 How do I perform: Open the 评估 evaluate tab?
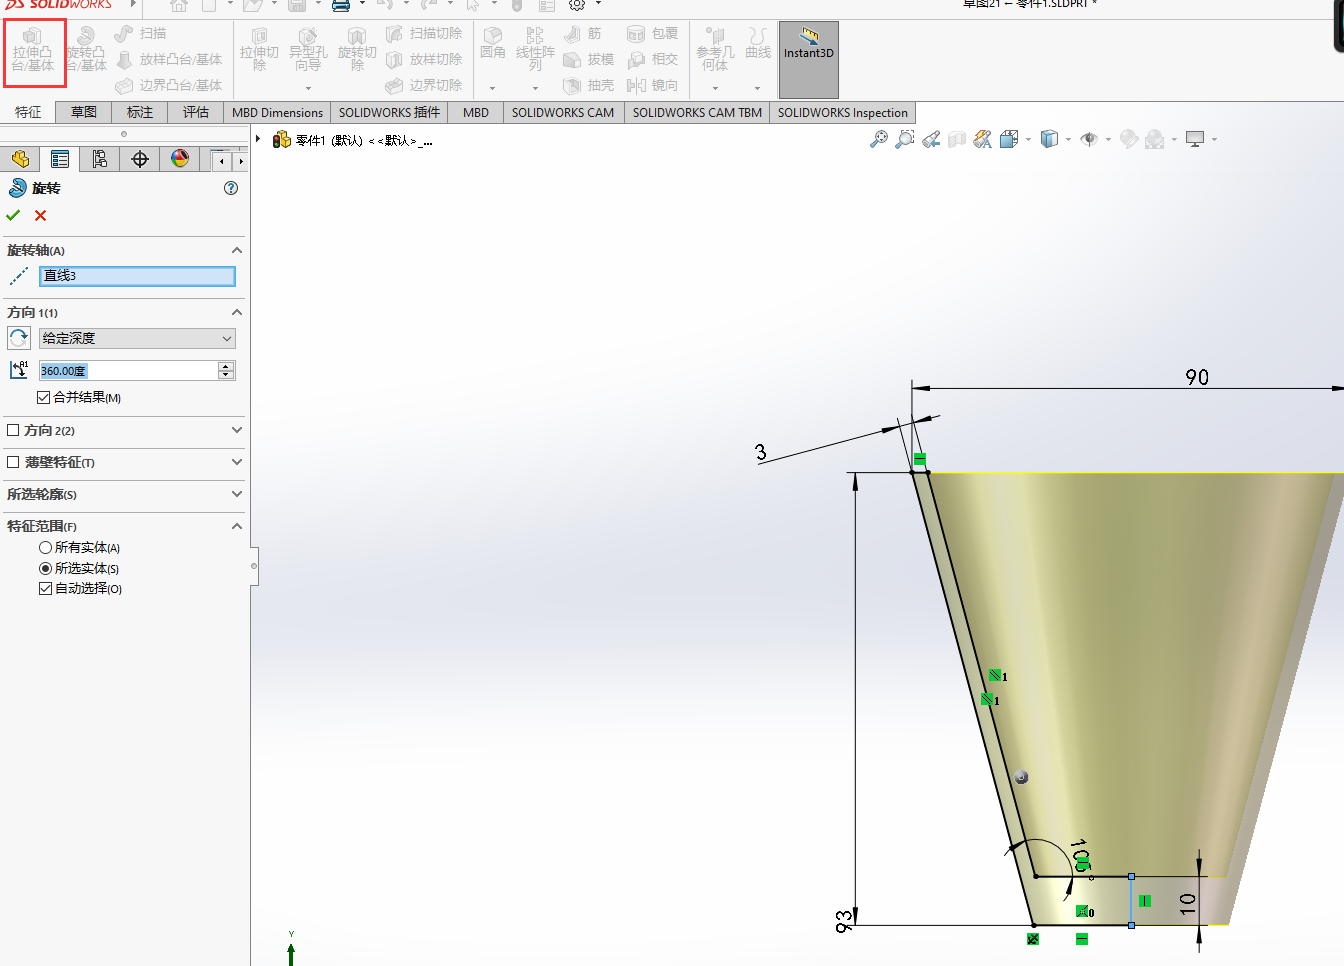tap(196, 113)
